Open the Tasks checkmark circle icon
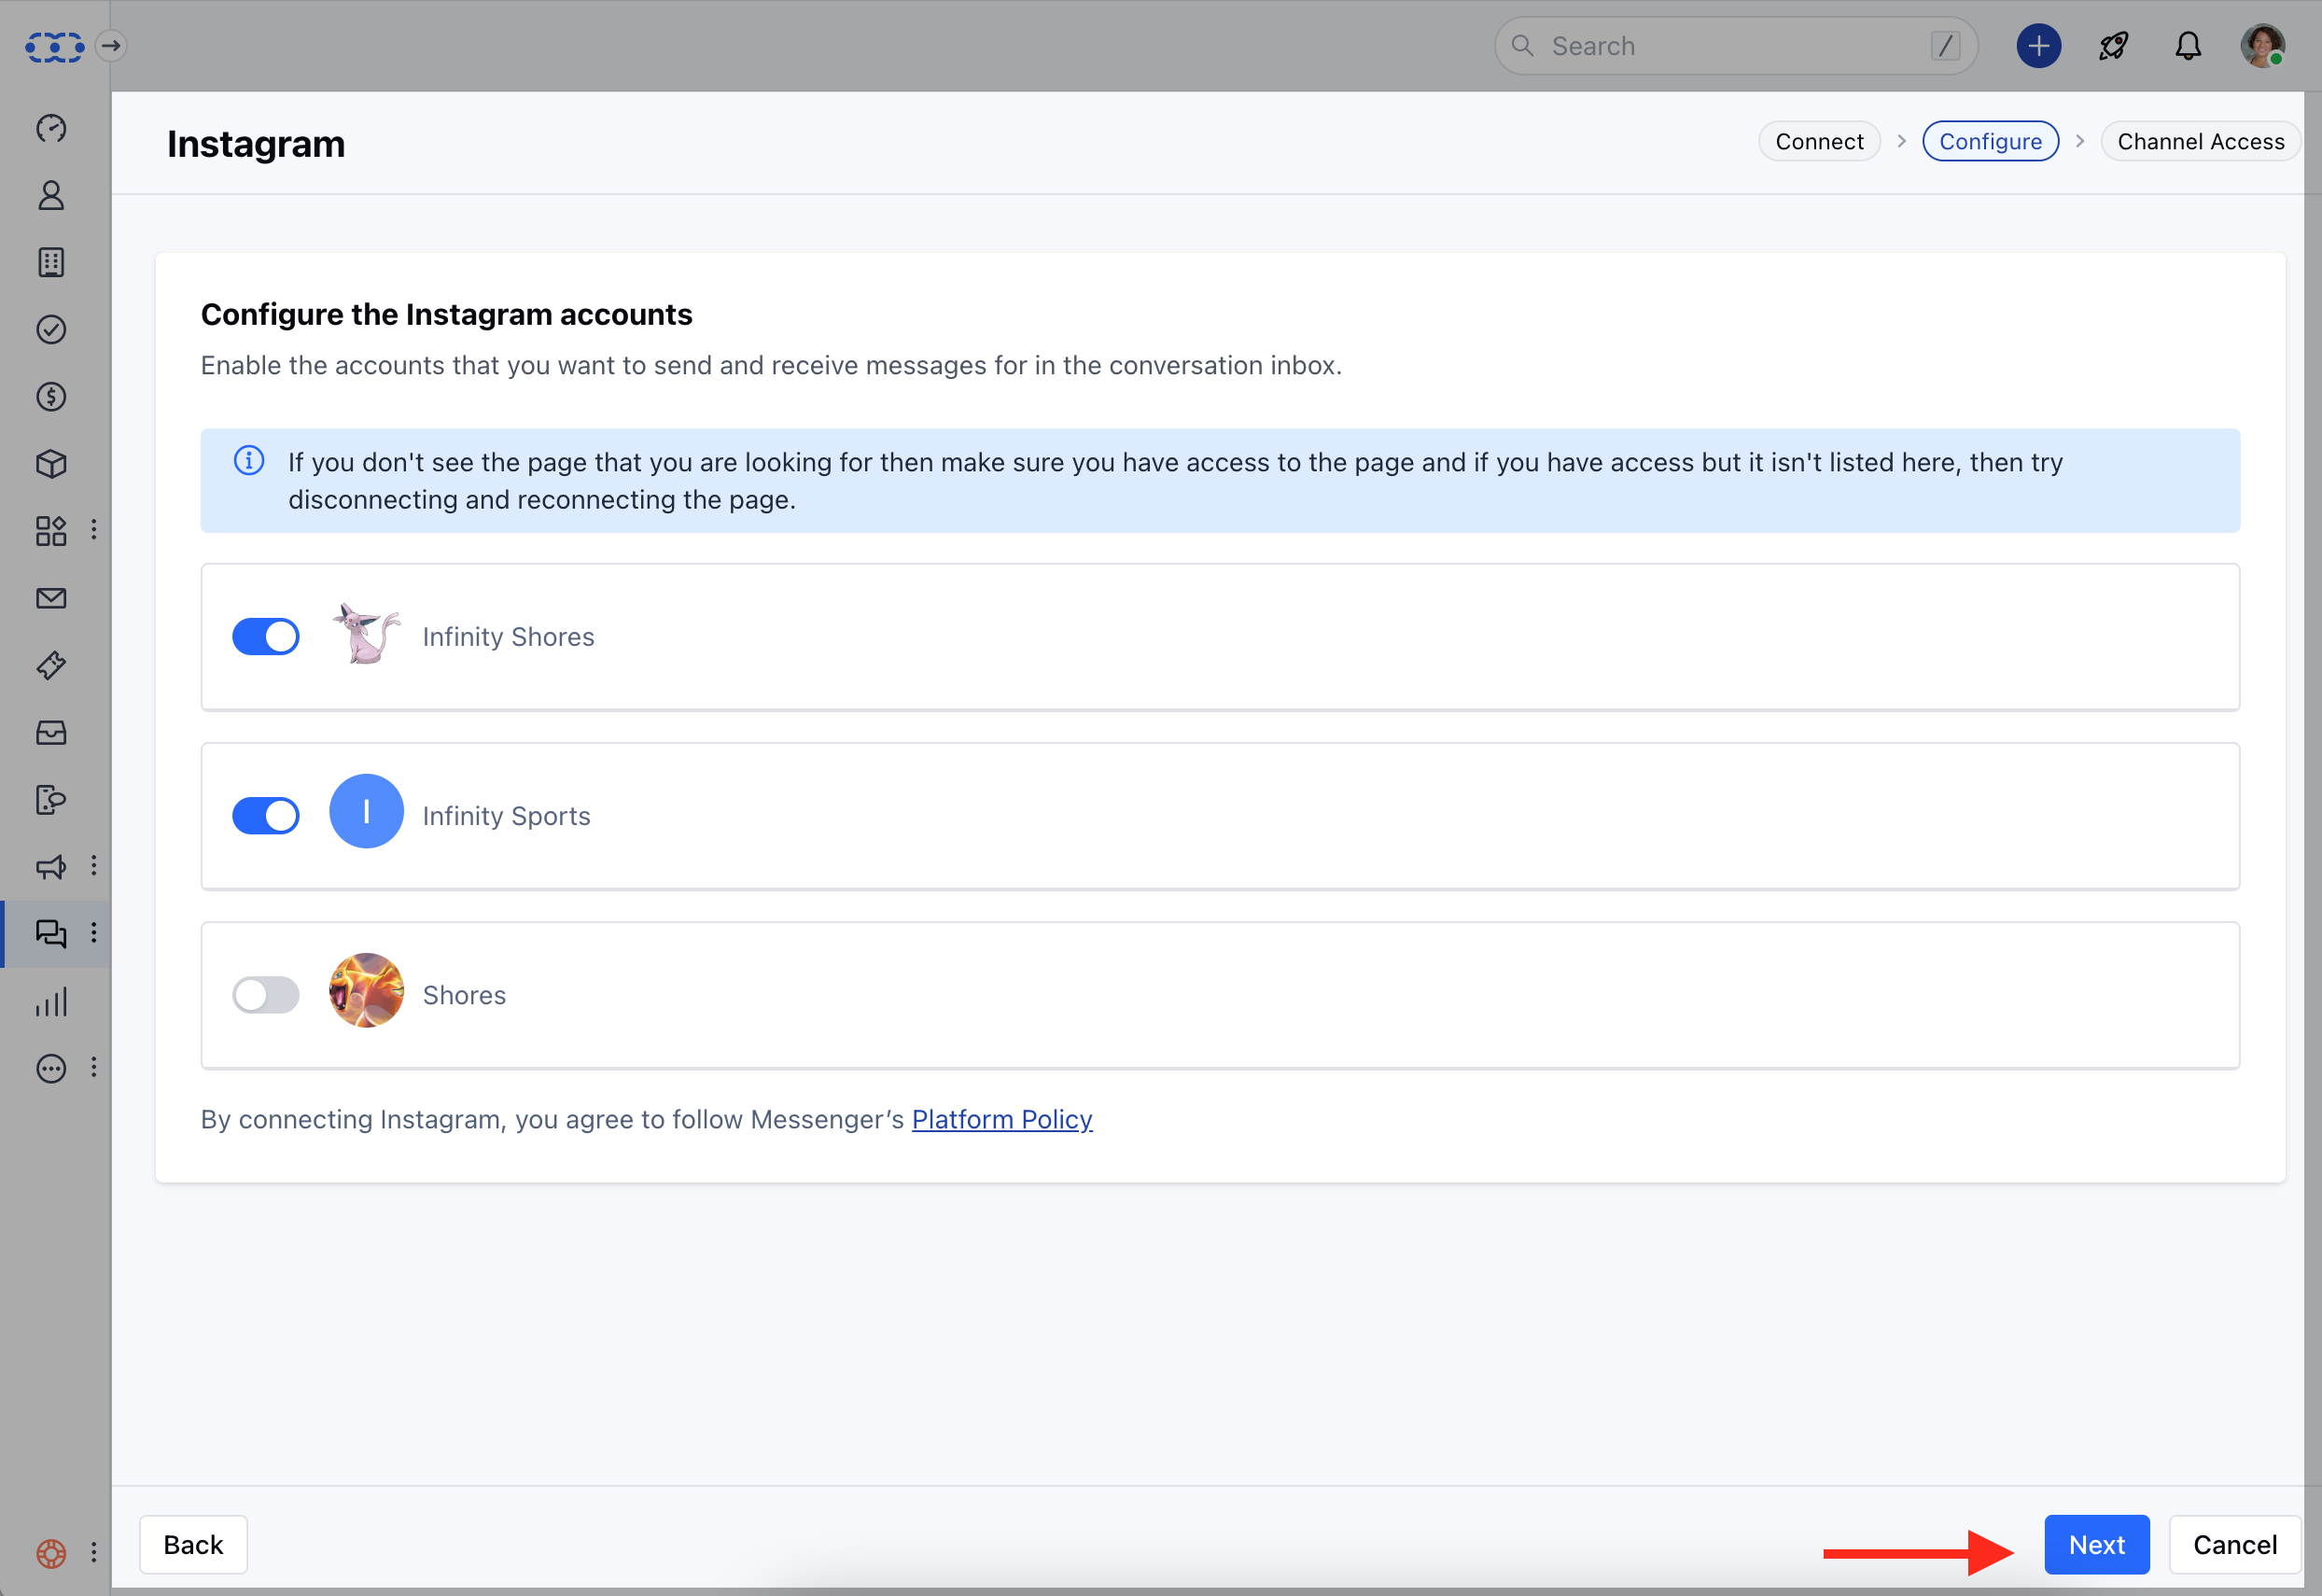 [51, 329]
